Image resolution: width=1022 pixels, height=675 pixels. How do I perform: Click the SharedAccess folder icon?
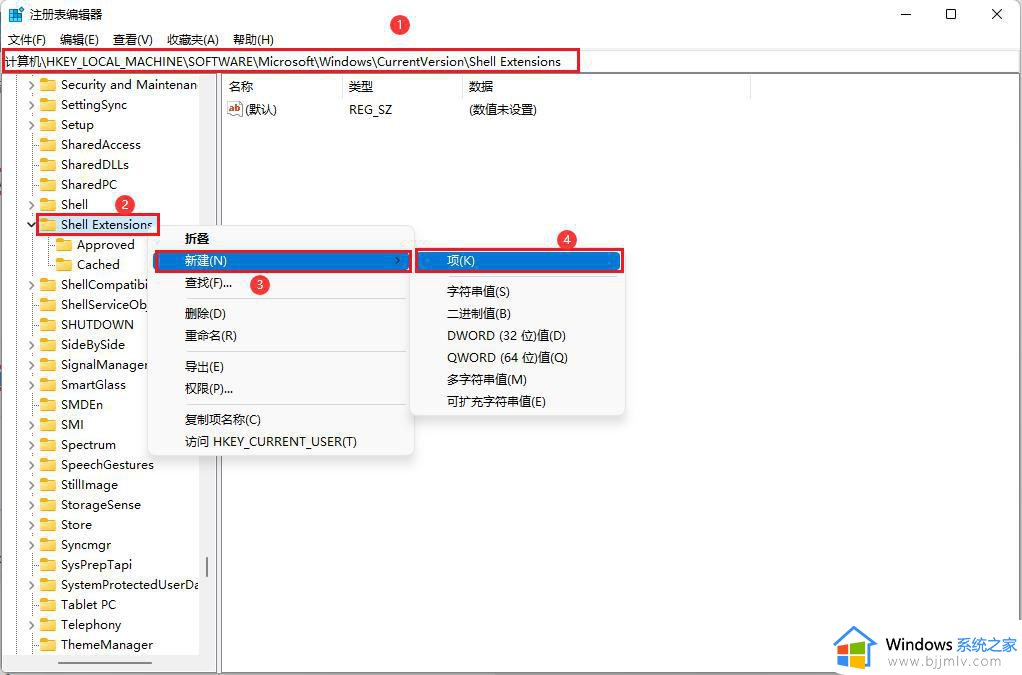pyautogui.click(x=48, y=145)
